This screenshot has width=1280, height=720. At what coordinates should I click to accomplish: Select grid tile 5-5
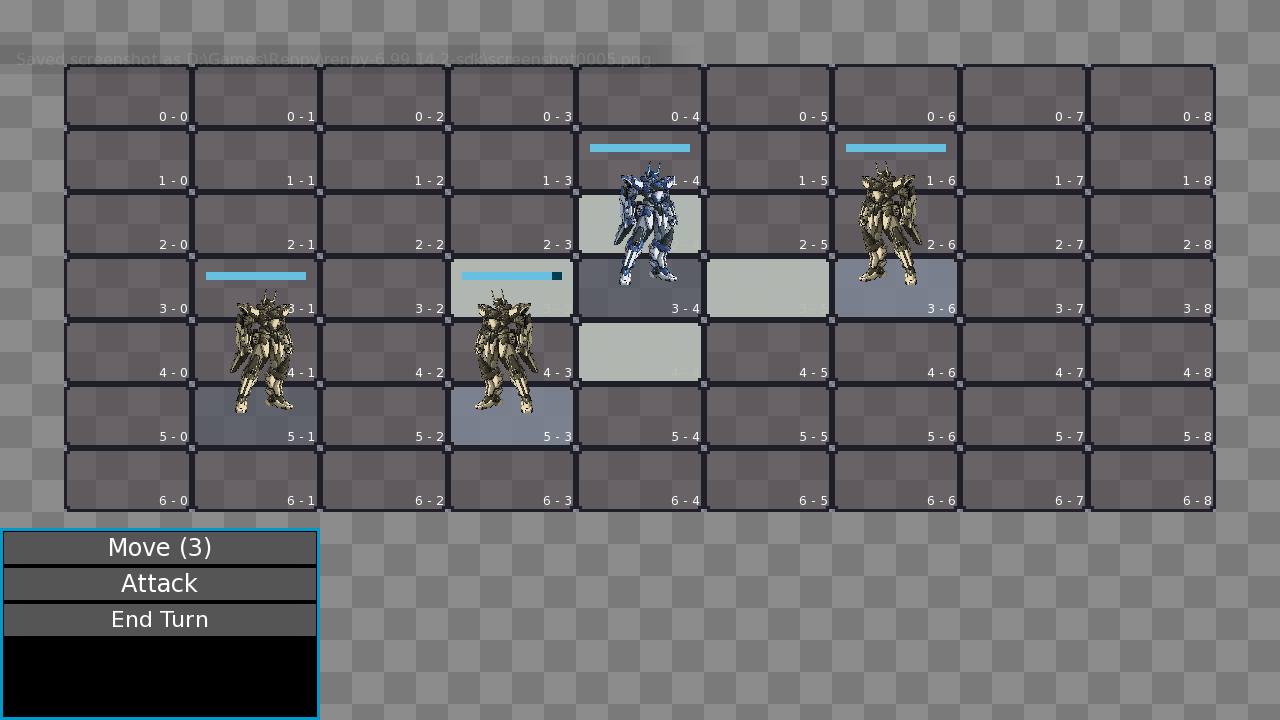768,416
